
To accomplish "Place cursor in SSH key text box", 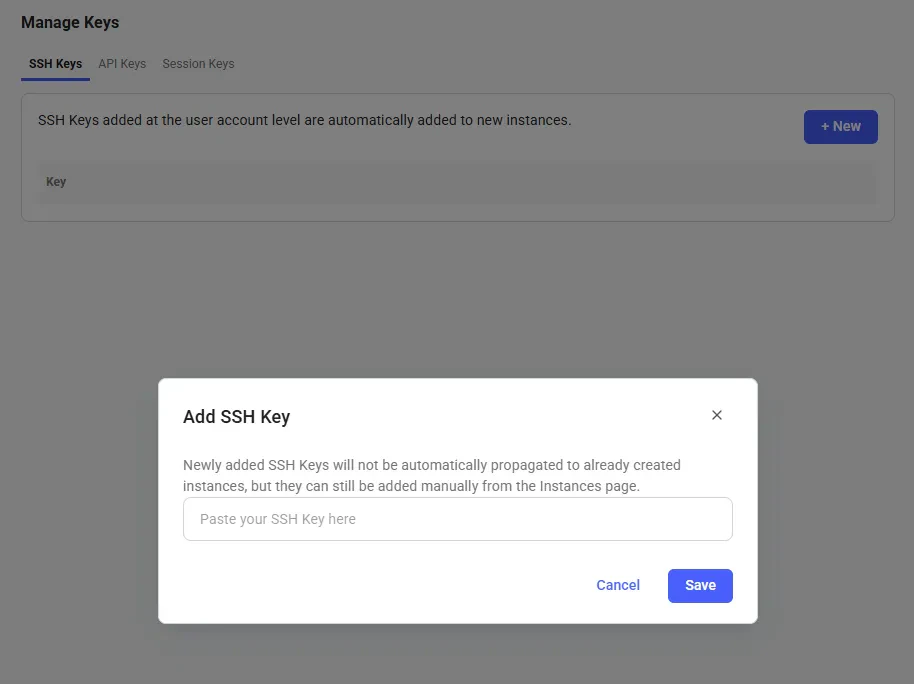I will 458,519.
